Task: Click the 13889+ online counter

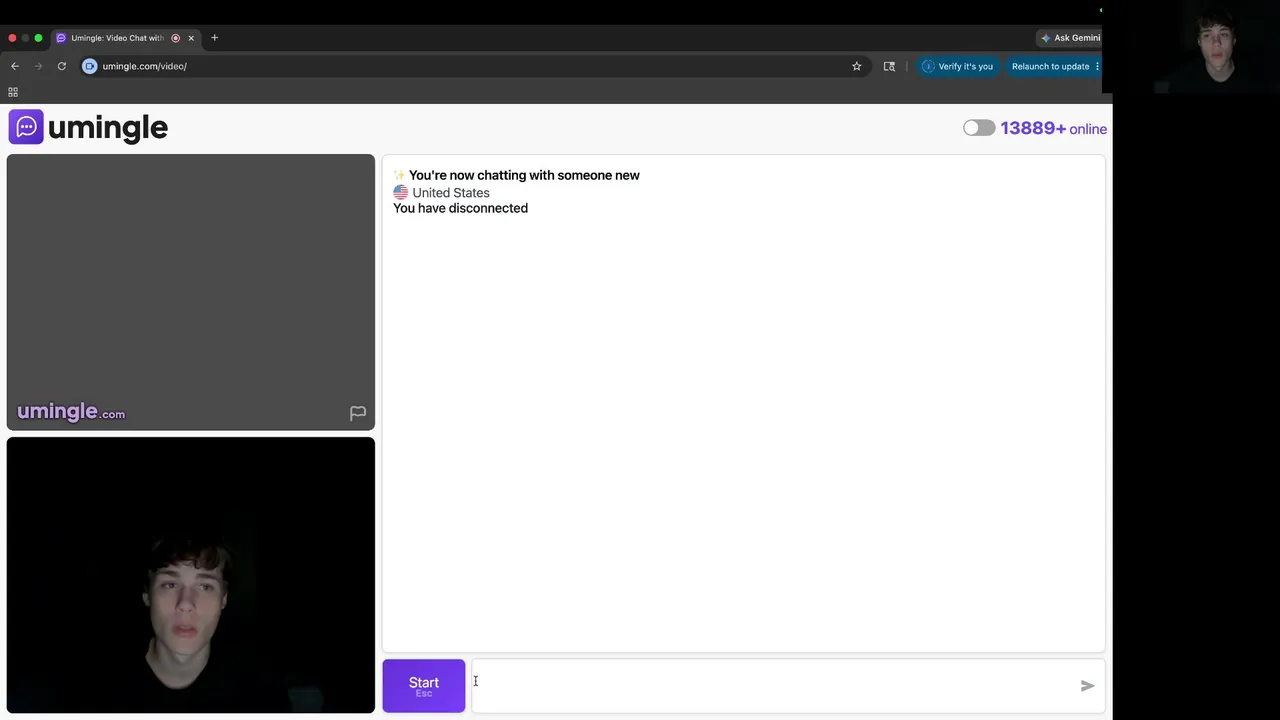Action: tap(1053, 128)
